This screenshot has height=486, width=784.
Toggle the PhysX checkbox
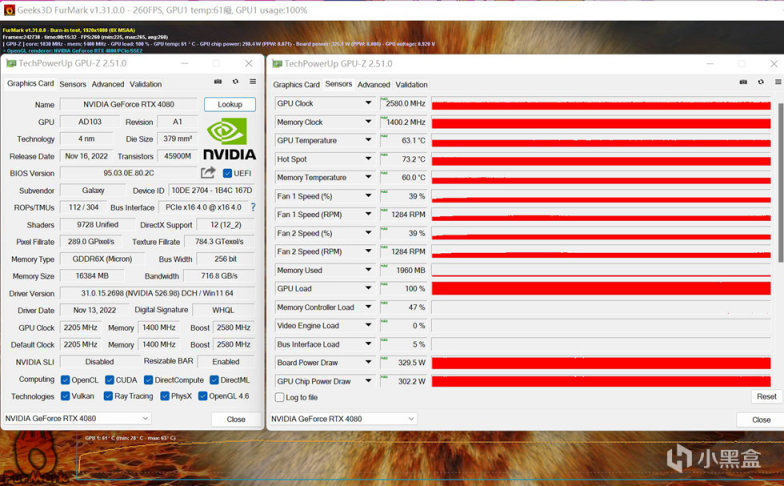pyautogui.click(x=165, y=396)
